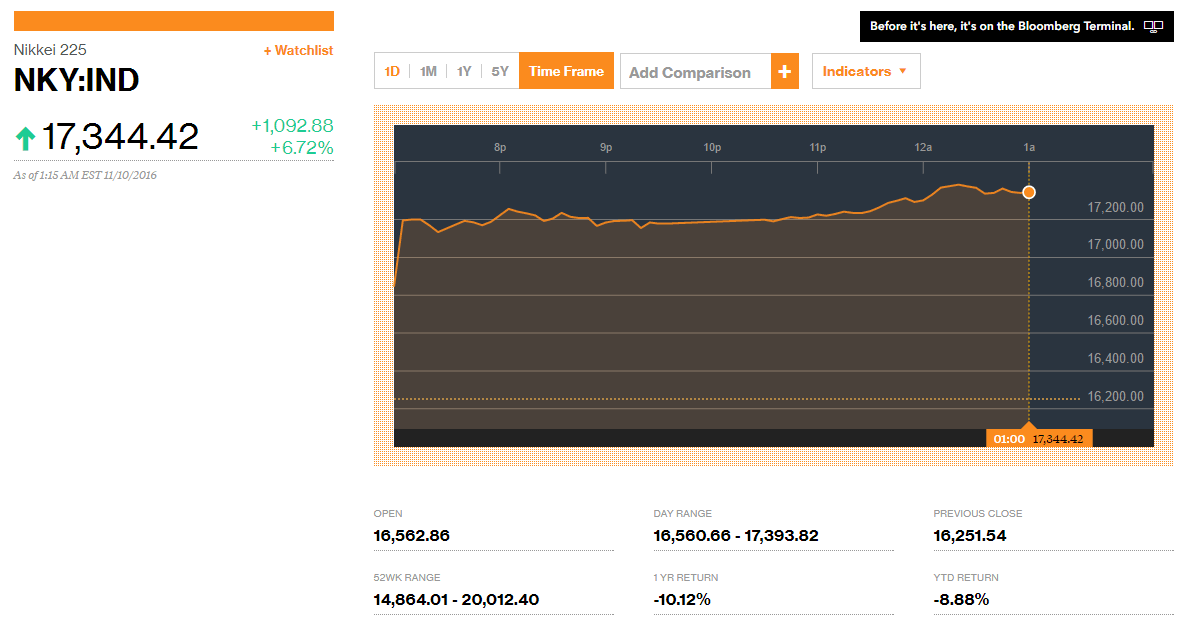This screenshot has height=640, width=1199.
Task: Click the 01:00 time marker on chart axis
Action: pos(1008,438)
